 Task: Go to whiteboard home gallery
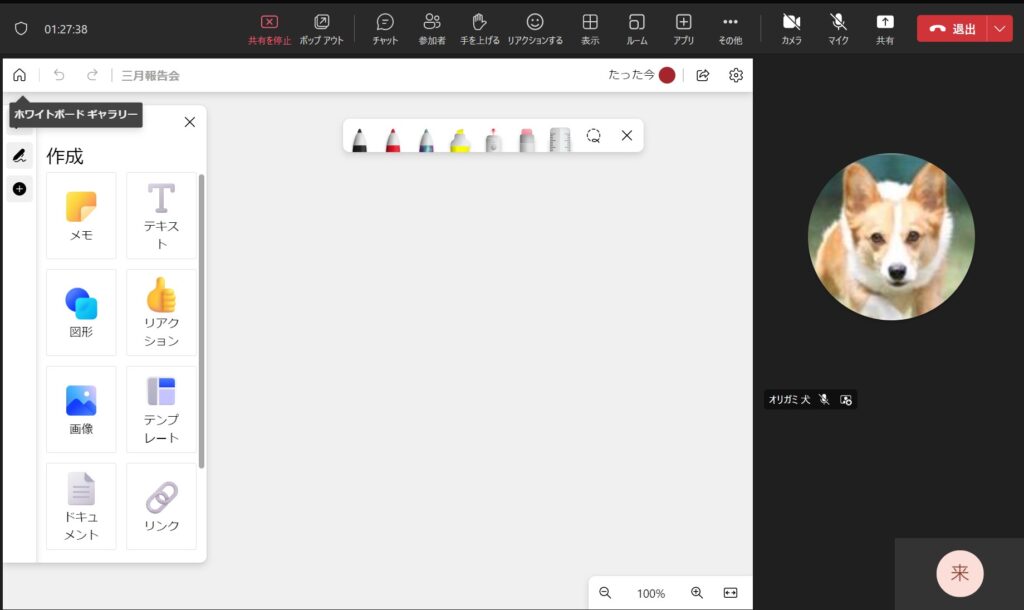click(19, 75)
